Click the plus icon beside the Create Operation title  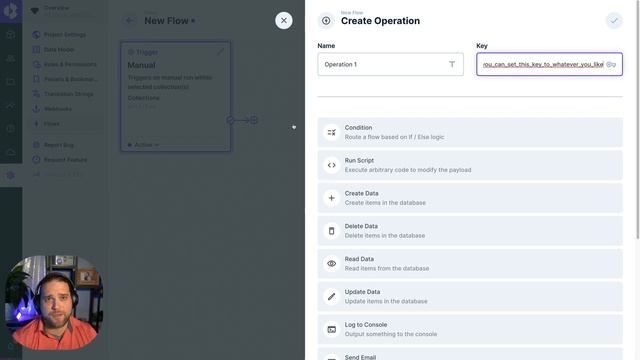pos(326,20)
